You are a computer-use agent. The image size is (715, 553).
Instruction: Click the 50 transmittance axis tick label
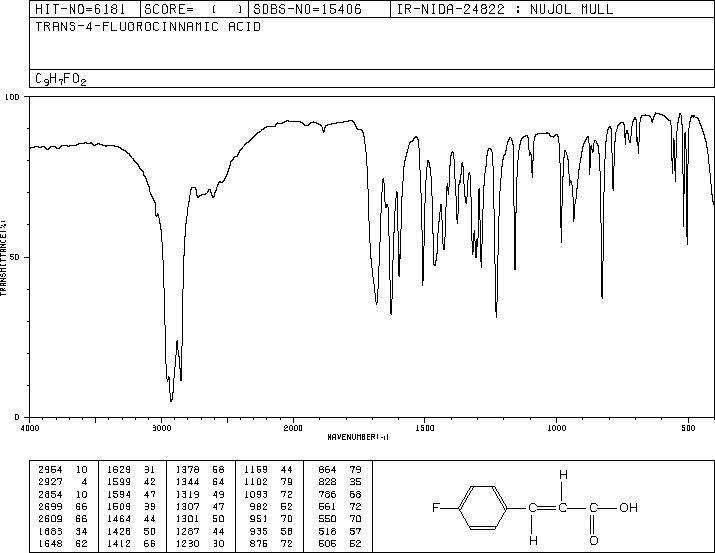click(x=13, y=257)
